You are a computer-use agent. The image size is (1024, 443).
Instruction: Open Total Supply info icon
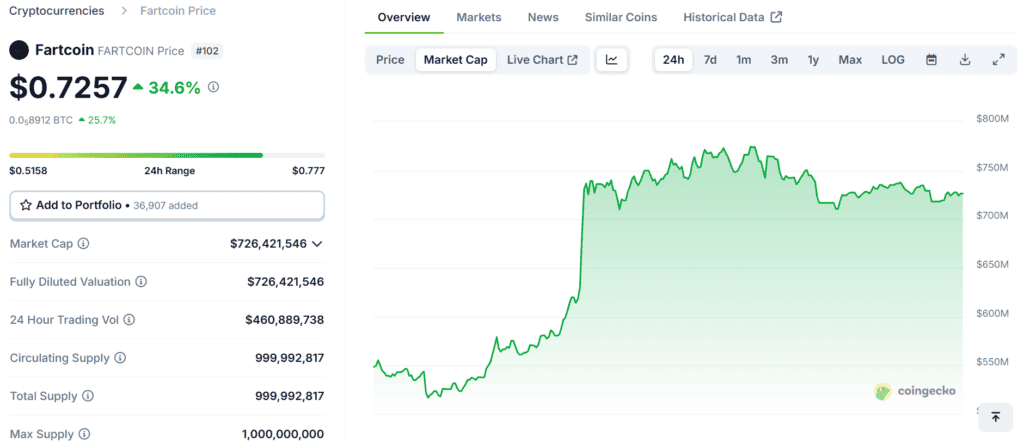(x=88, y=396)
